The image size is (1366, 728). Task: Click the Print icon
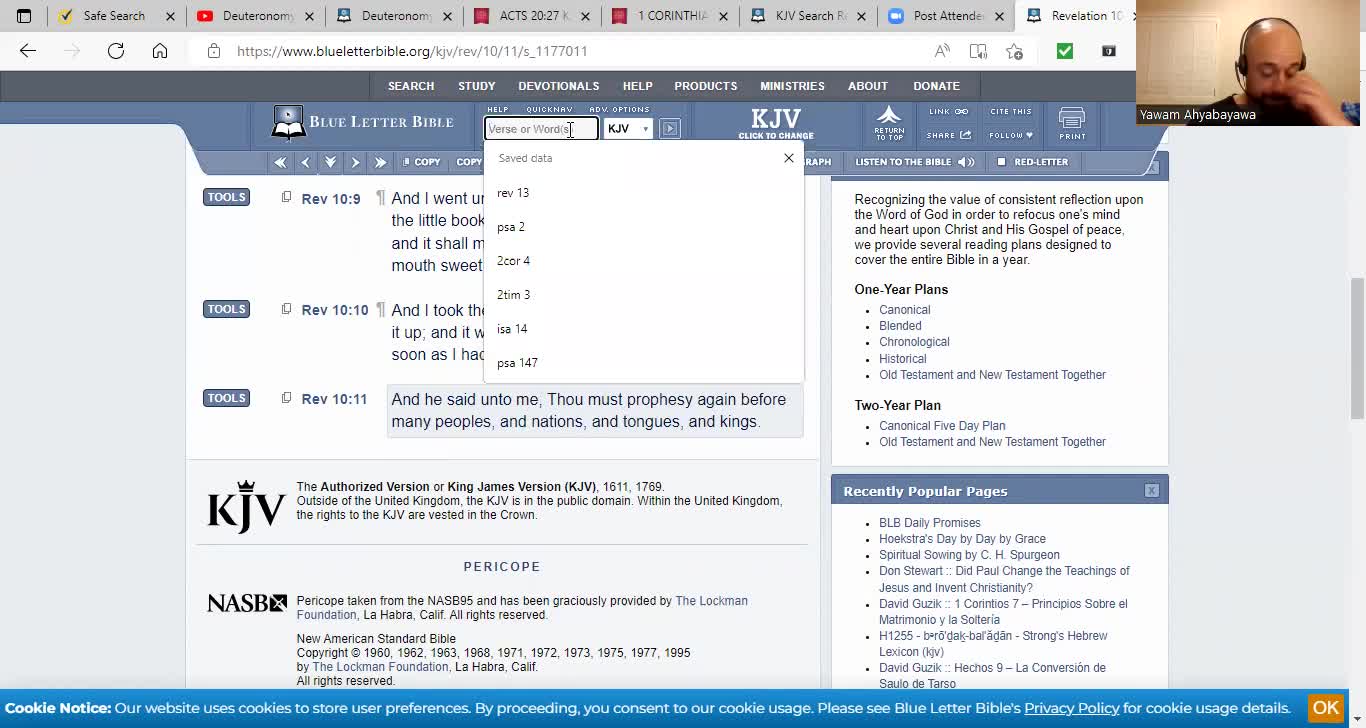[x=1072, y=124]
